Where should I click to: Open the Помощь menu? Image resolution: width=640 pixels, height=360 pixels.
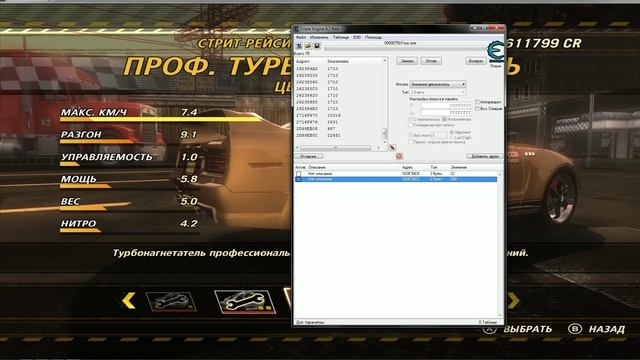(373, 37)
